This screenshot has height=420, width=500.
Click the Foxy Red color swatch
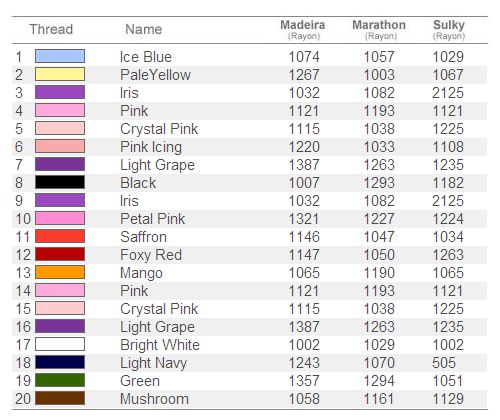point(60,254)
